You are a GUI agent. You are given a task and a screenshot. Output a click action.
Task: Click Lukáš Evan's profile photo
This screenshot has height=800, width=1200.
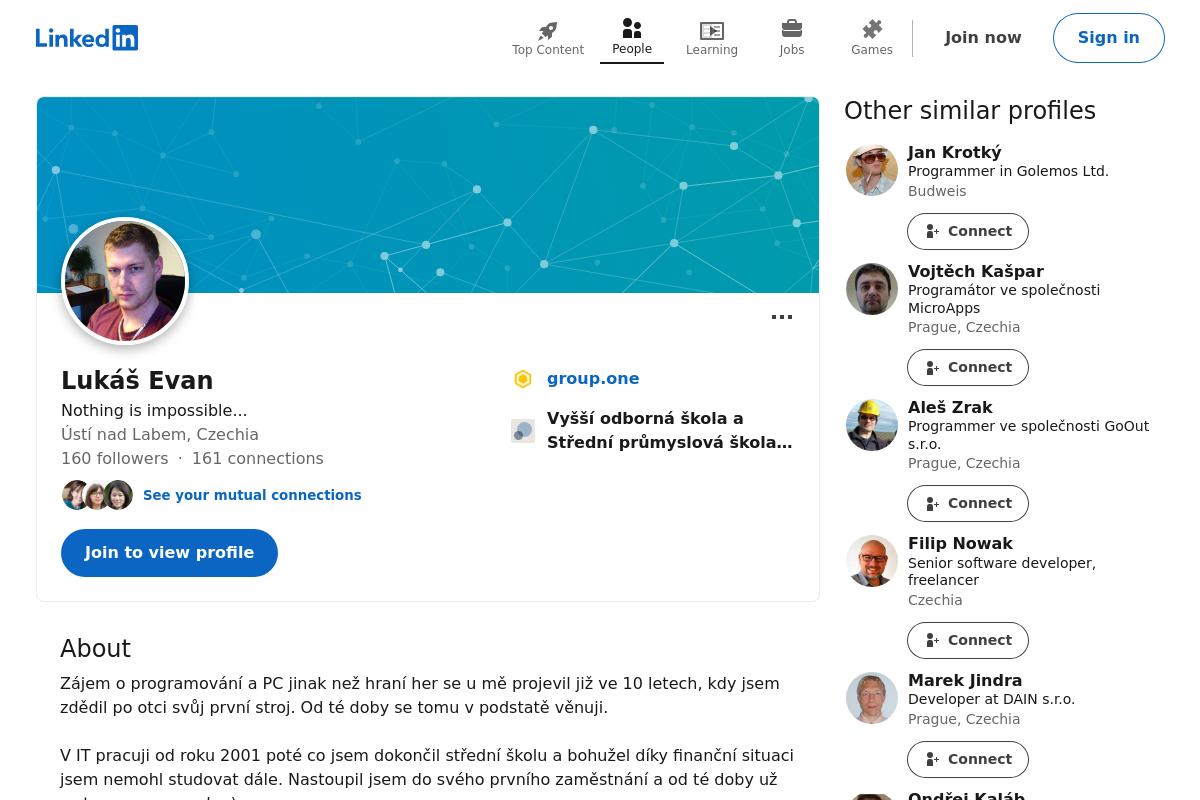pos(125,281)
